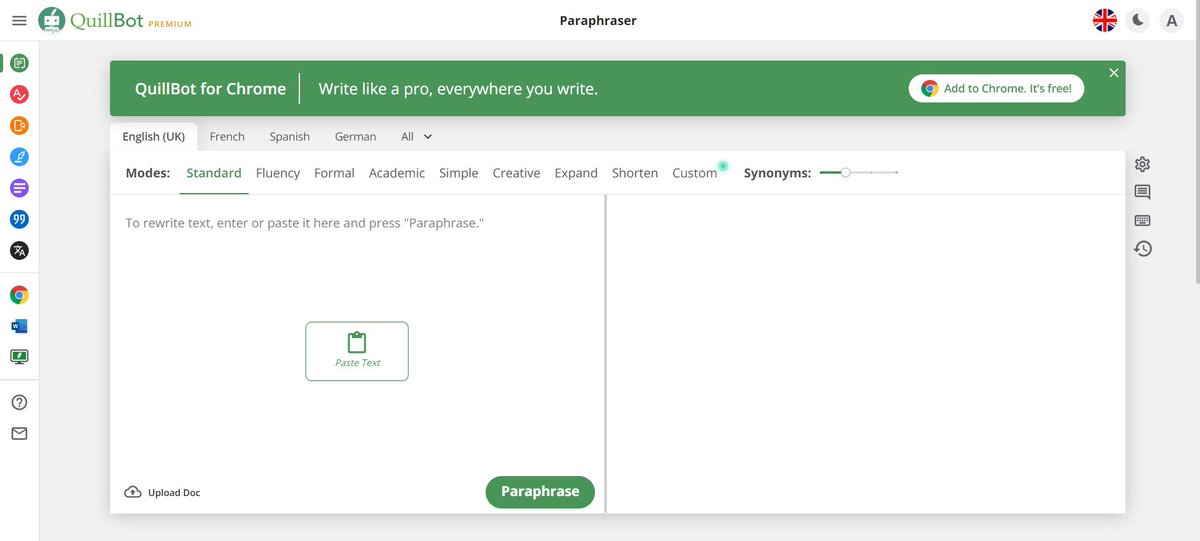Open the Paraphraser tool in sidebar

(19, 64)
